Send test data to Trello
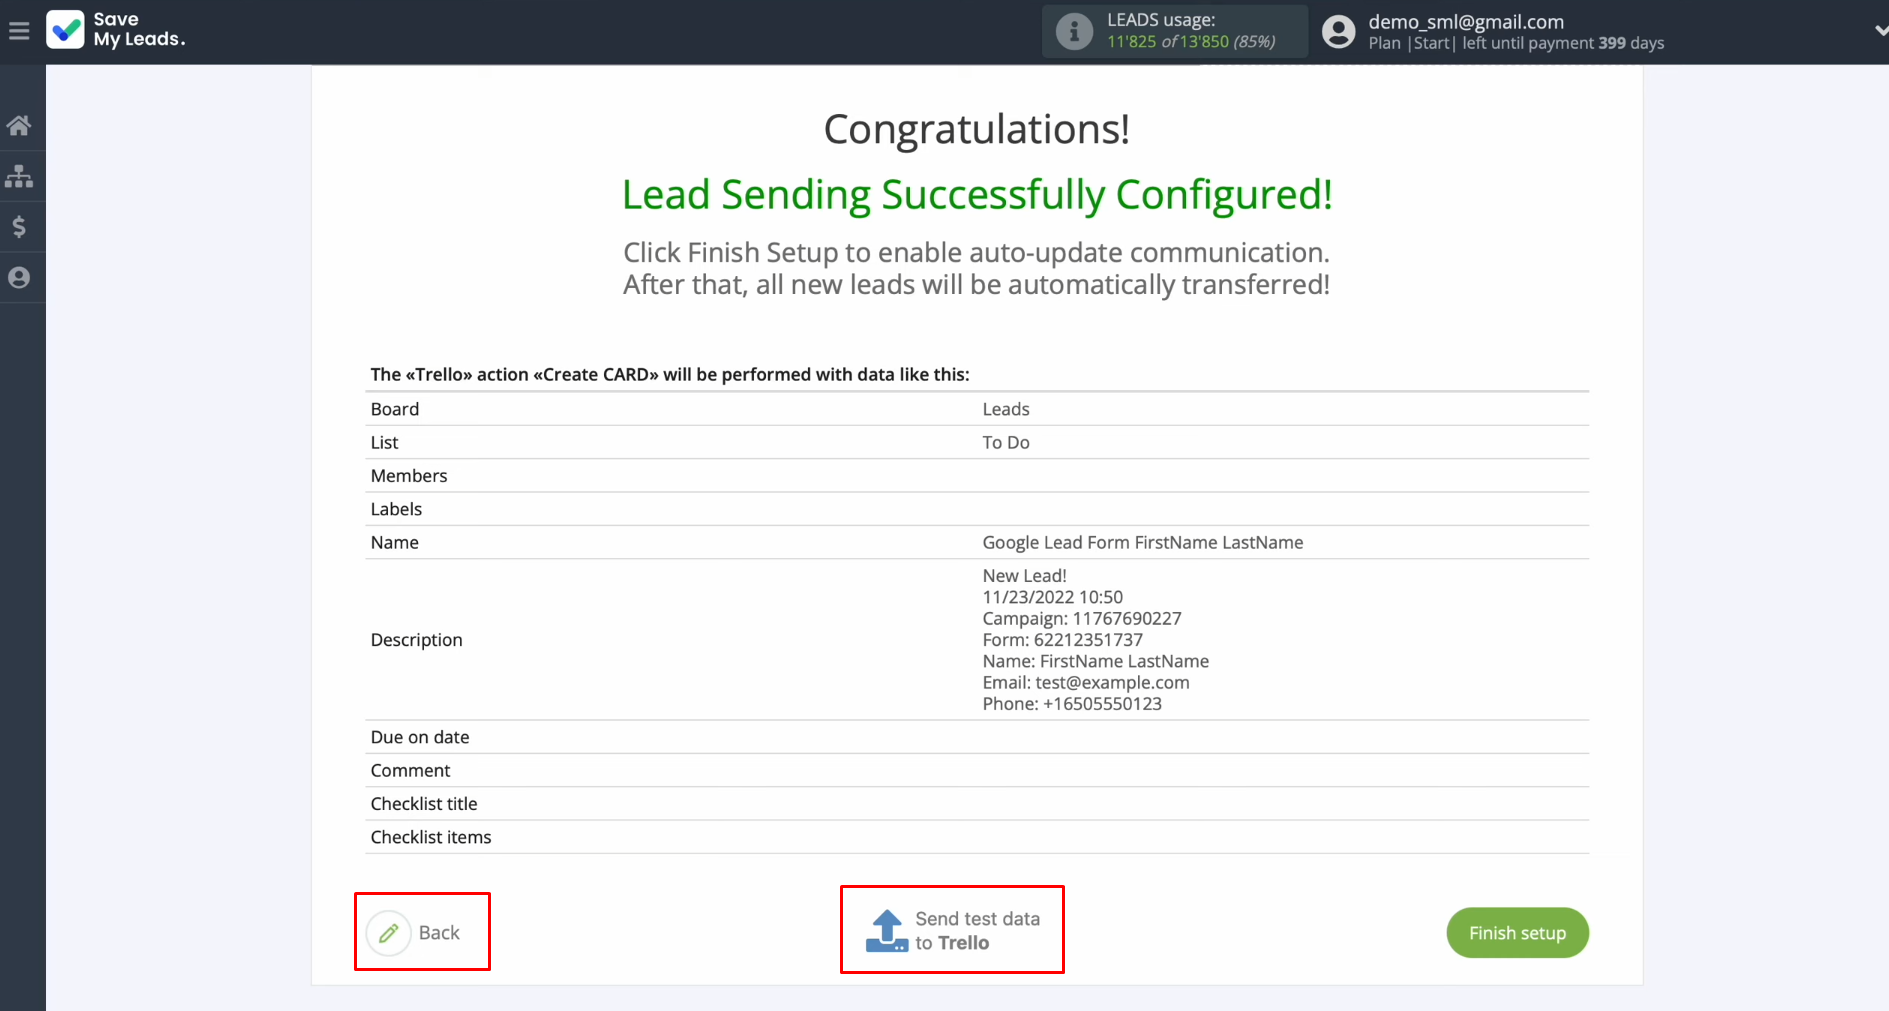Screen dimensions: 1889x1011 952,931
